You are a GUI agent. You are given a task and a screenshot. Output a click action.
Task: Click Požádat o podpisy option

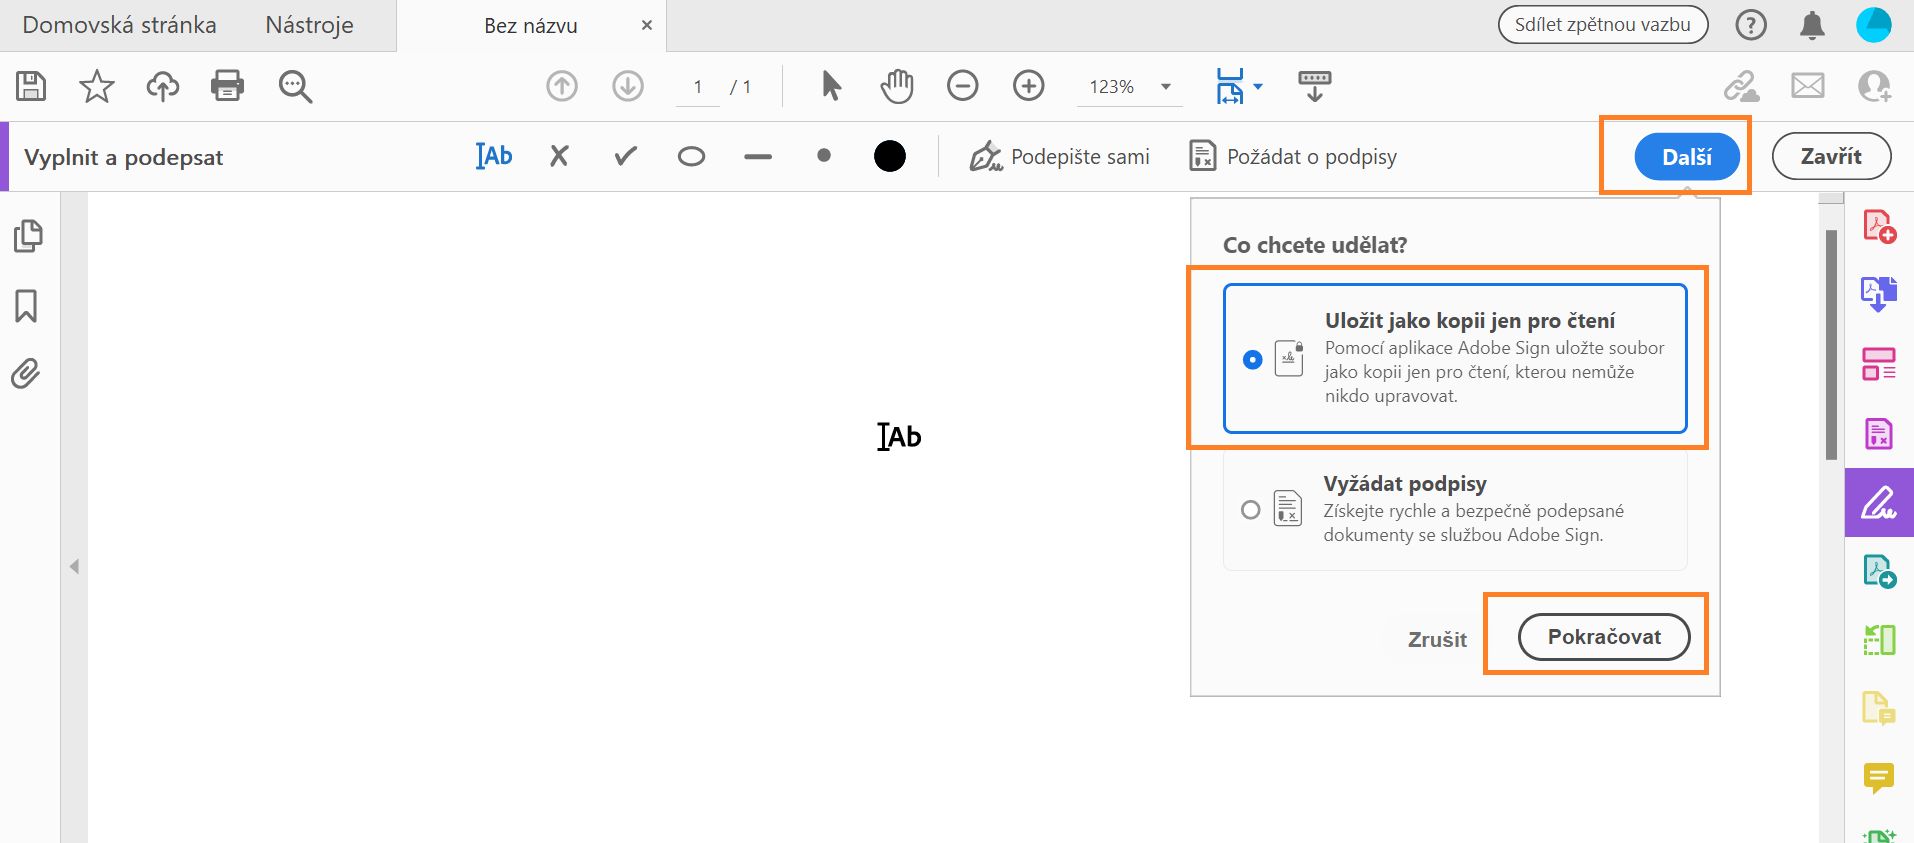[x=1292, y=157]
